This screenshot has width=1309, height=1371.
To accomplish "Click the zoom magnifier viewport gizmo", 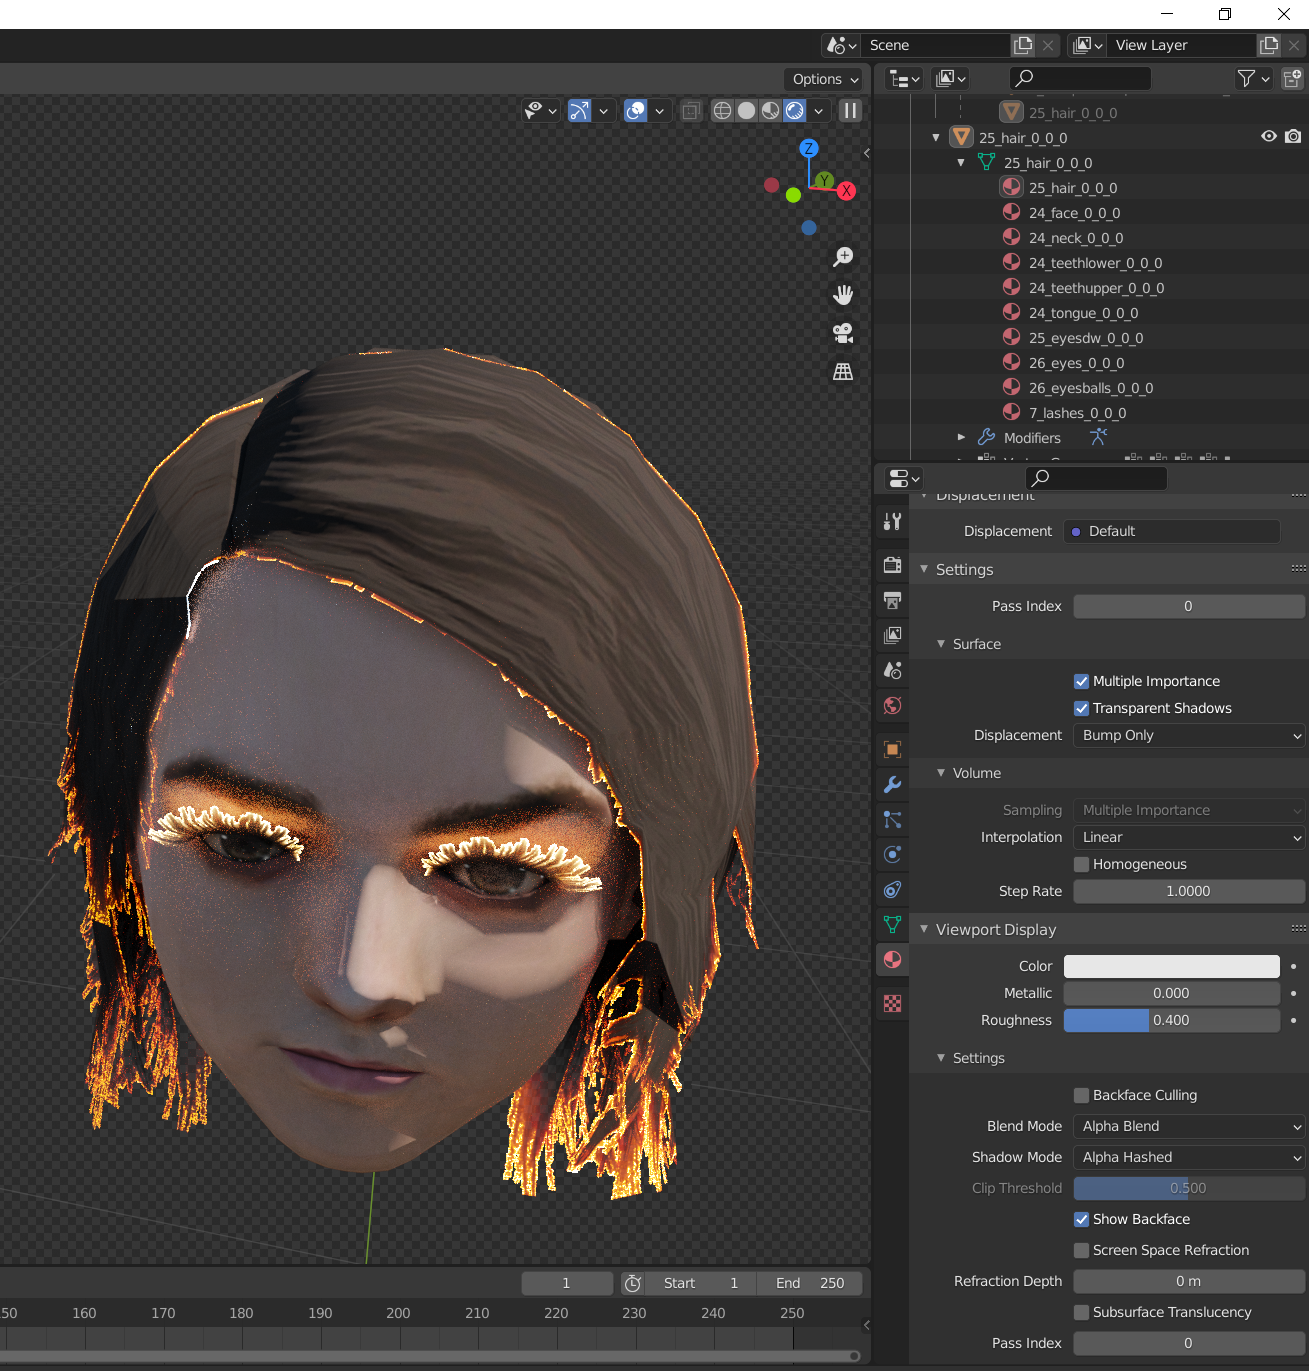I will pyautogui.click(x=843, y=257).
